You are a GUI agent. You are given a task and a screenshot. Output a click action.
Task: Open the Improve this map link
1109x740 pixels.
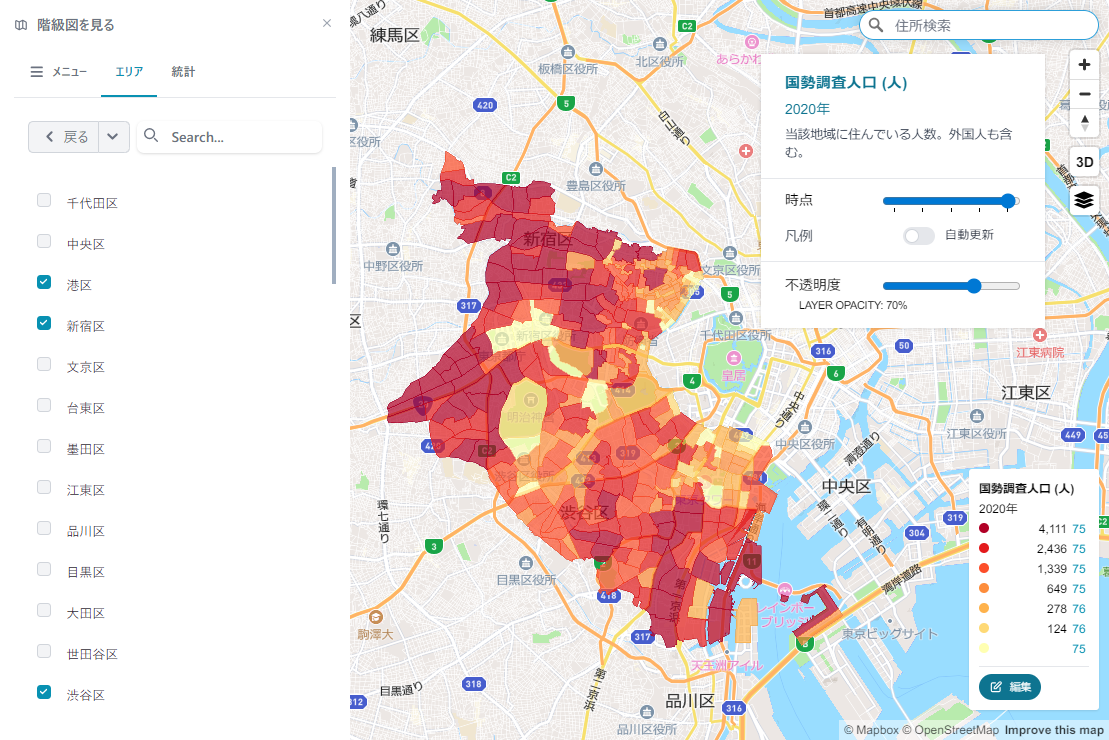coord(1054,730)
